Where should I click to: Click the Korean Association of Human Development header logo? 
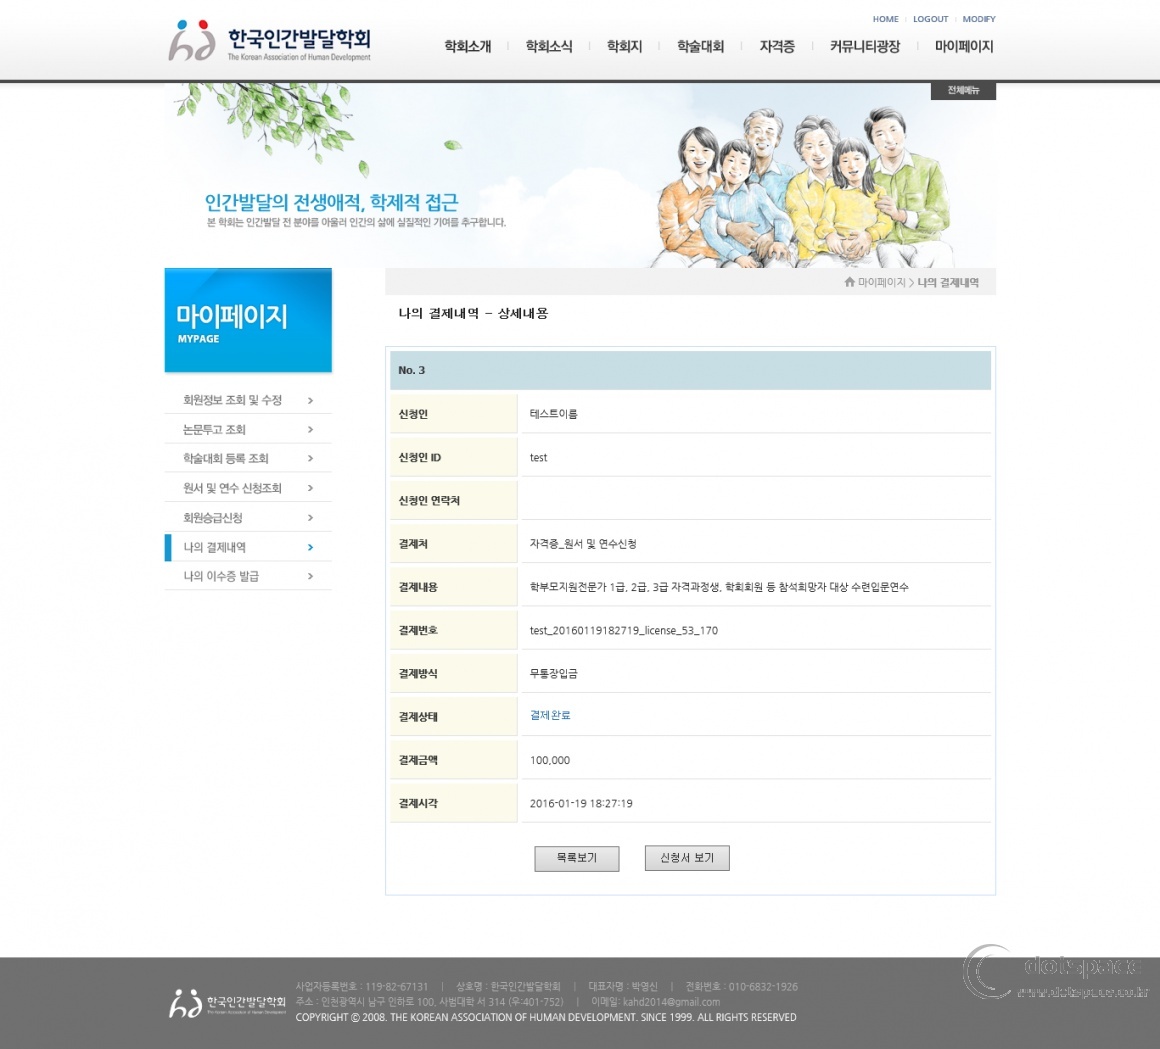(x=270, y=42)
